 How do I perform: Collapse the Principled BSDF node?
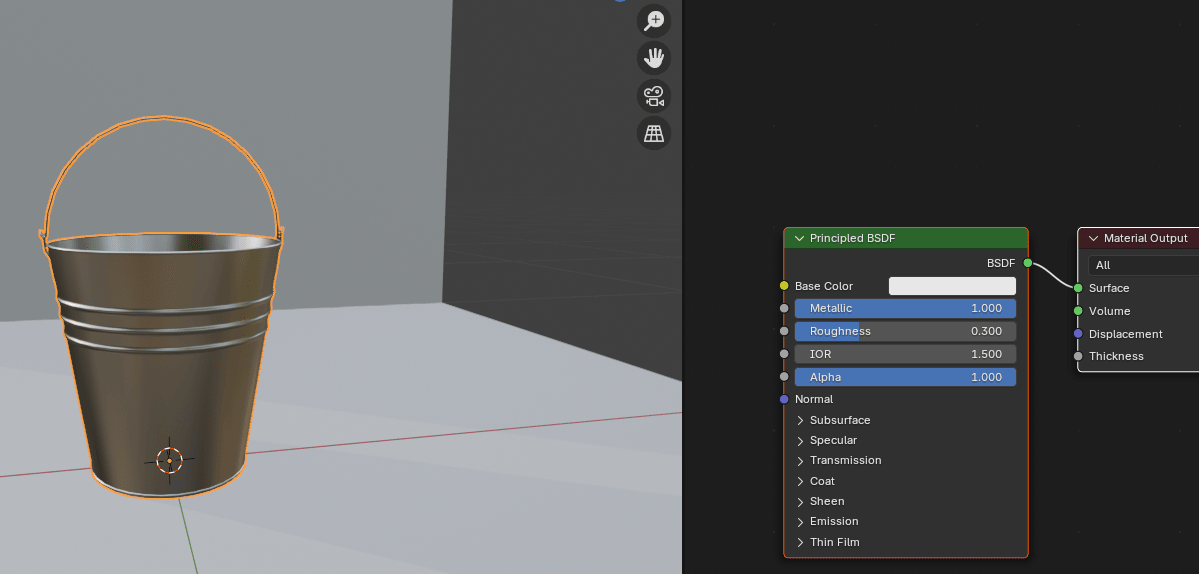point(799,239)
